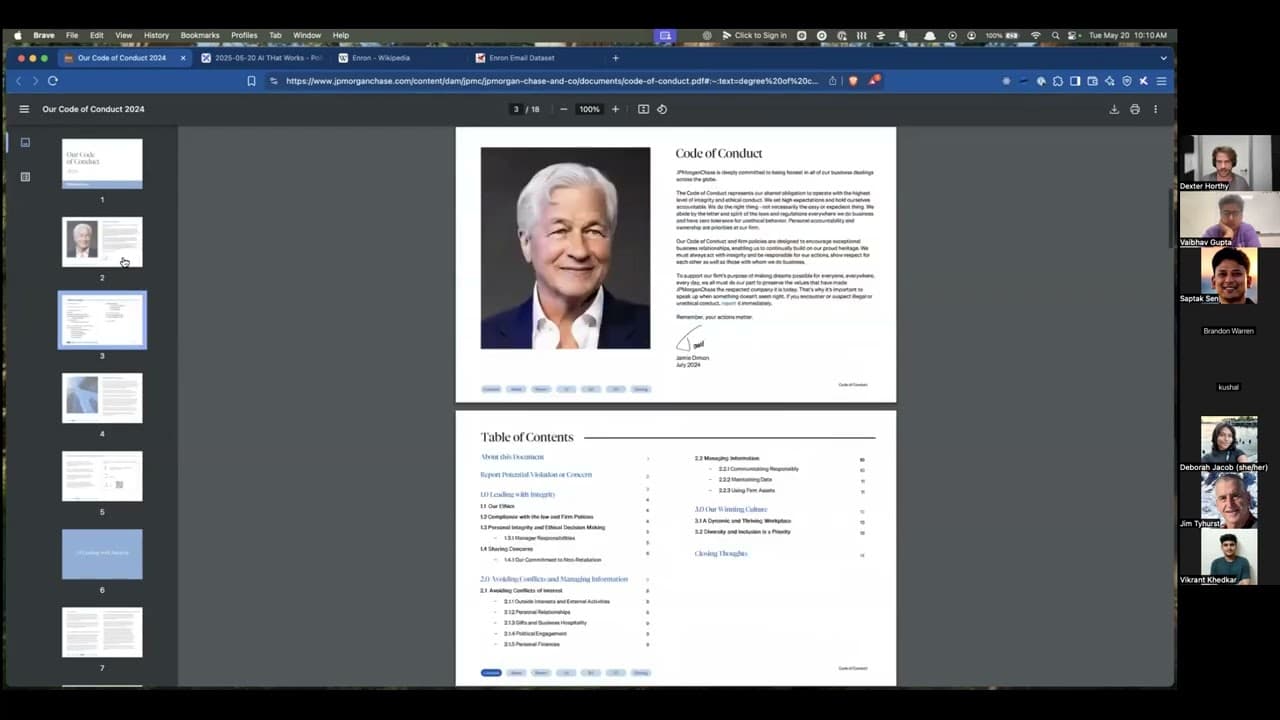This screenshot has height=720, width=1280.
Task: Open Brave Rewards triangle icon
Action: pyautogui.click(x=874, y=81)
